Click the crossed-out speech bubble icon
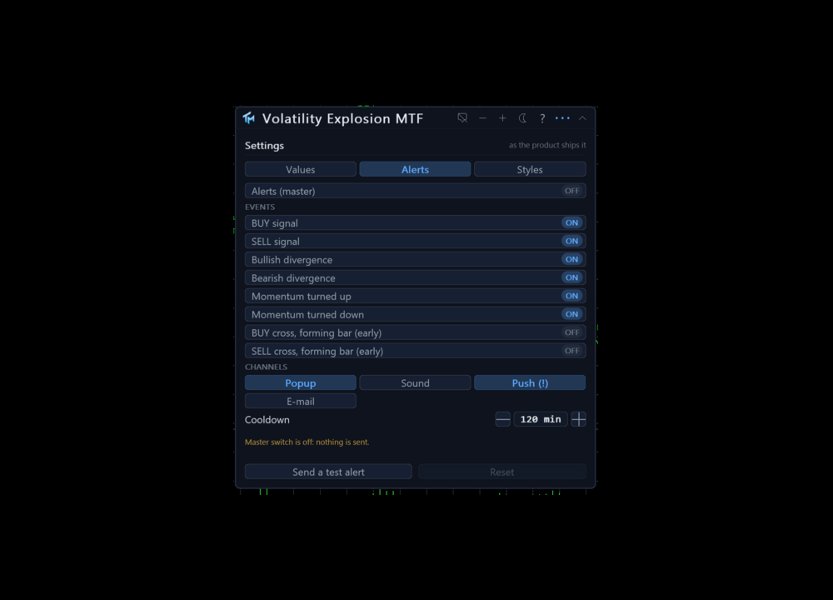This screenshot has width=833, height=600. click(462, 118)
